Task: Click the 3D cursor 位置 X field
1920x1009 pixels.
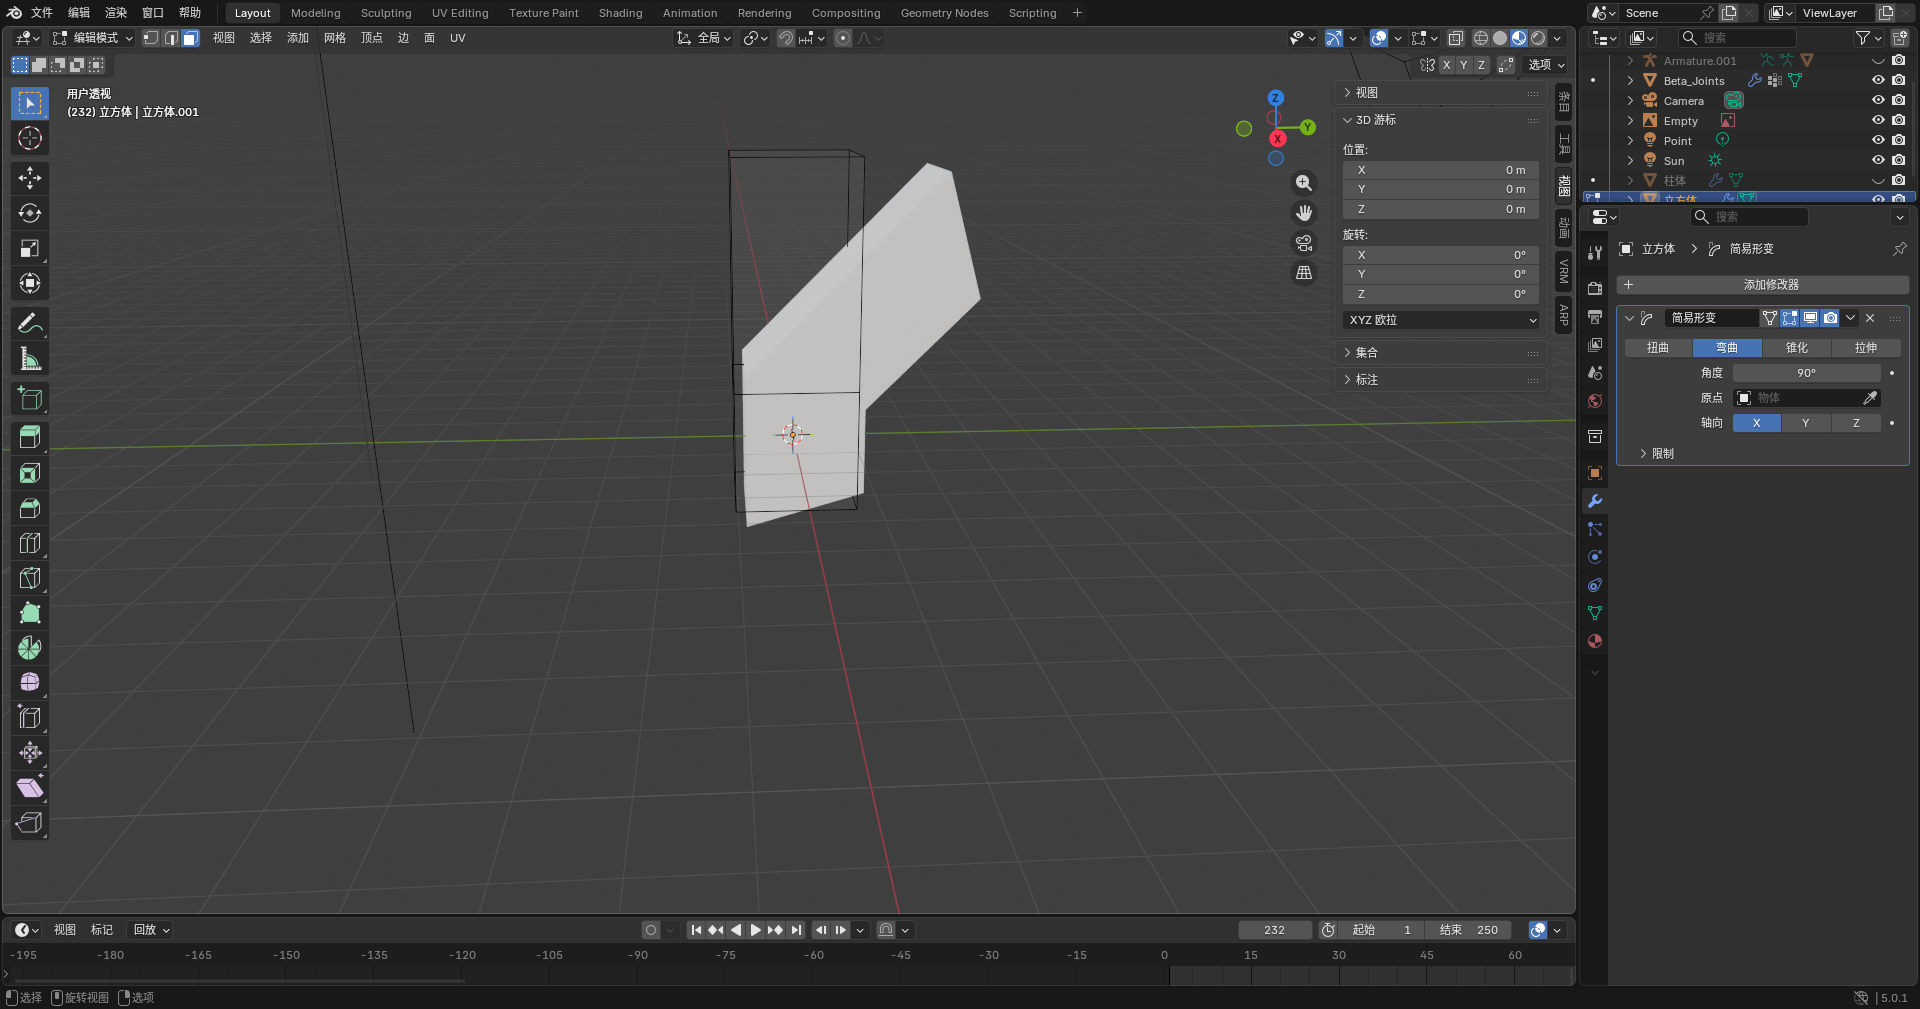Action: pos(1440,170)
